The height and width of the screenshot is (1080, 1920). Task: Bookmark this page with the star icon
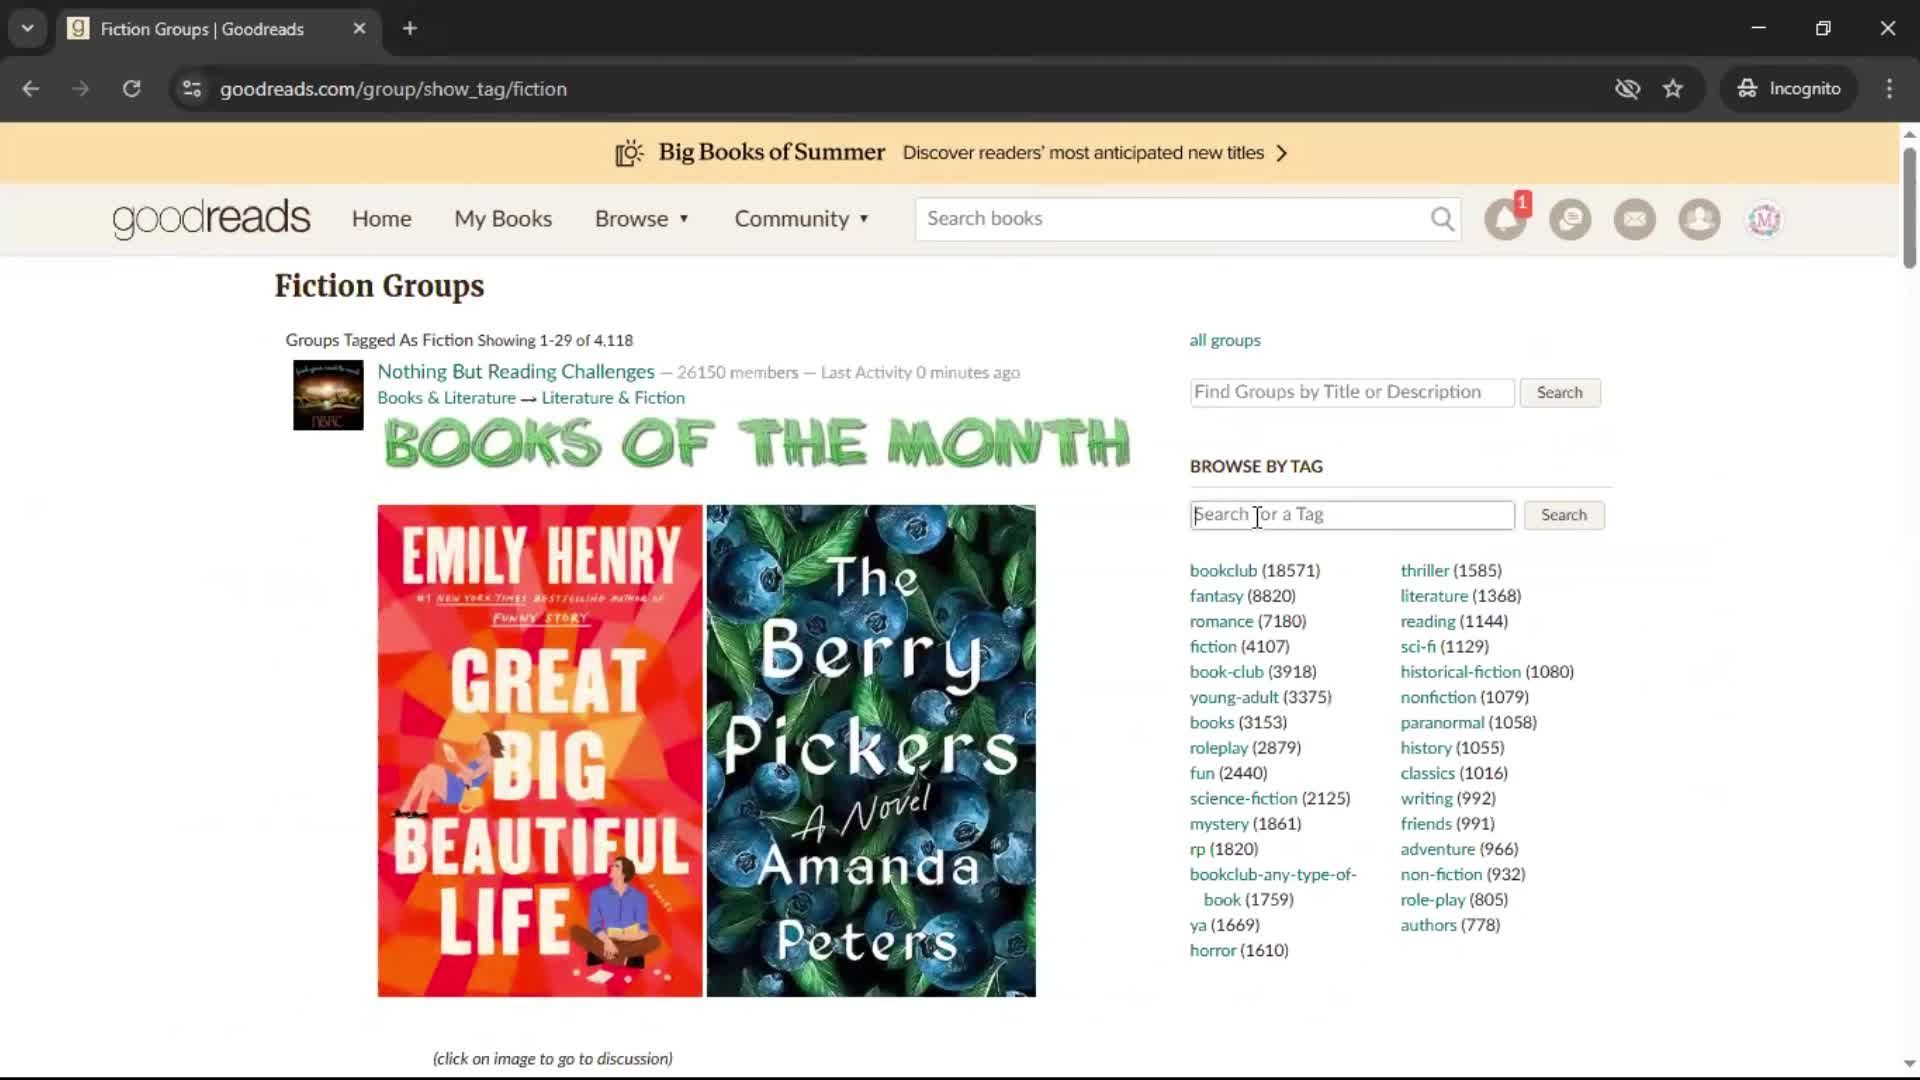(x=1673, y=89)
